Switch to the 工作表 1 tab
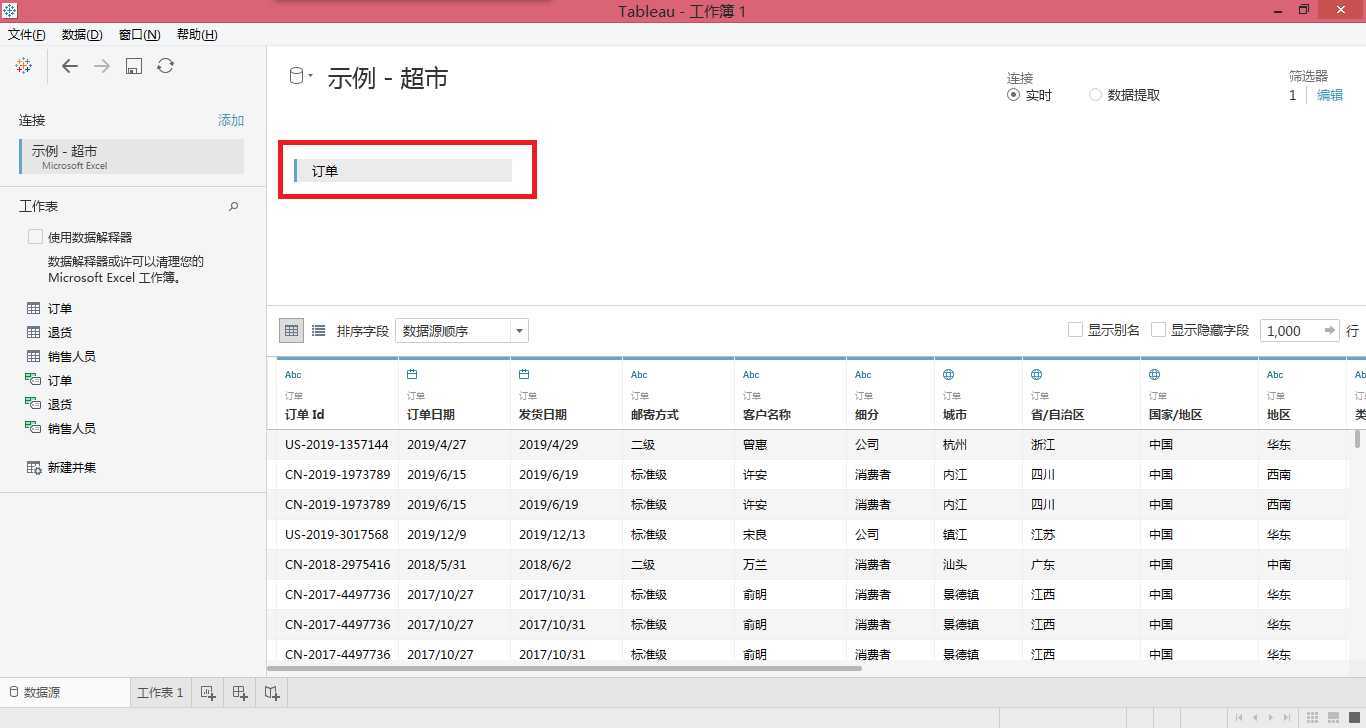The height and width of the screenshot is (728, 1366). (160, 692)
